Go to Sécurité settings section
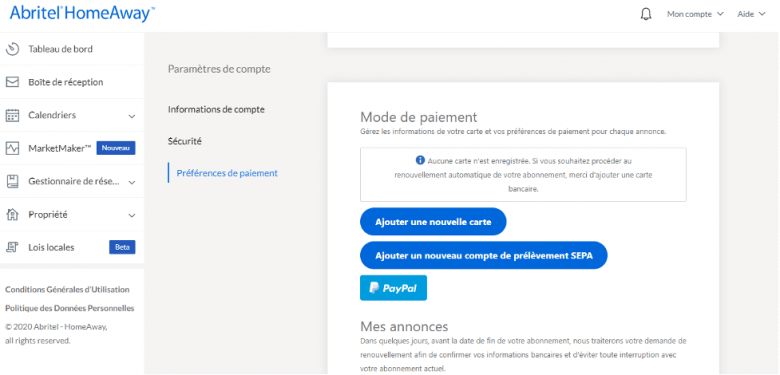 point(185,141)
